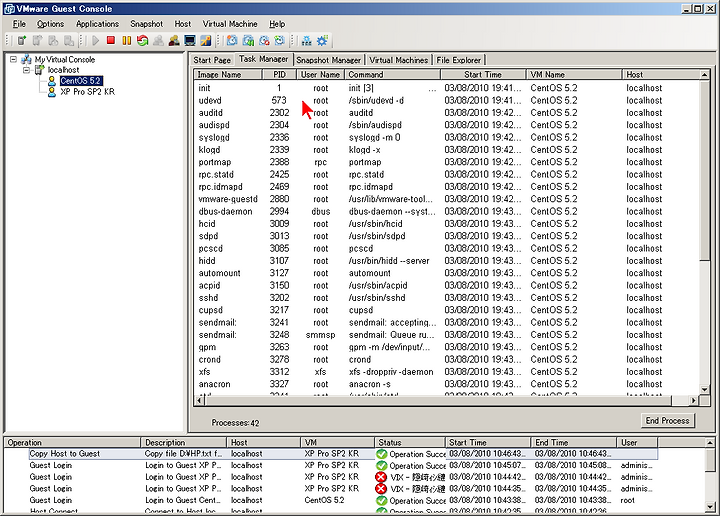Collapse the My Virtual Console tree node

click(x=13, y=59)
